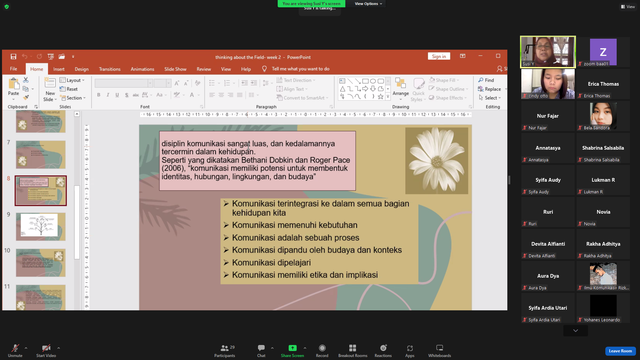This screenshot has height=360, width=640.
Task: Expand more Zoom participants with down chevron
Action: pos(576,331)
